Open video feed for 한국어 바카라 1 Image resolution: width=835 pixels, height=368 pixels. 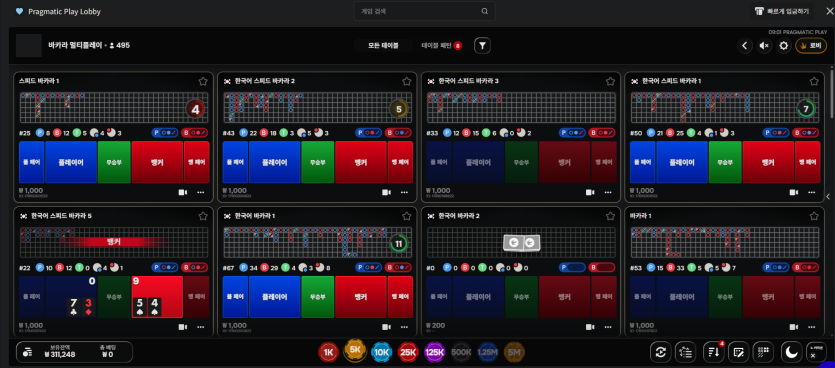point(387,327)
